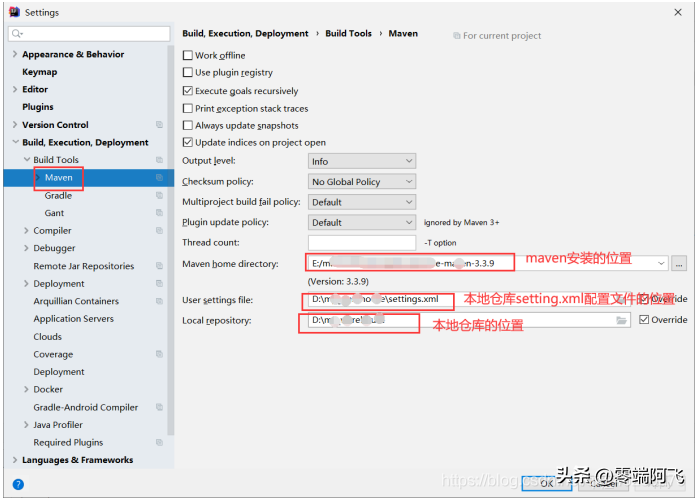Collapse the Build Tools node
This screenshot has height=499, width=699.
(x=27, y=160)
